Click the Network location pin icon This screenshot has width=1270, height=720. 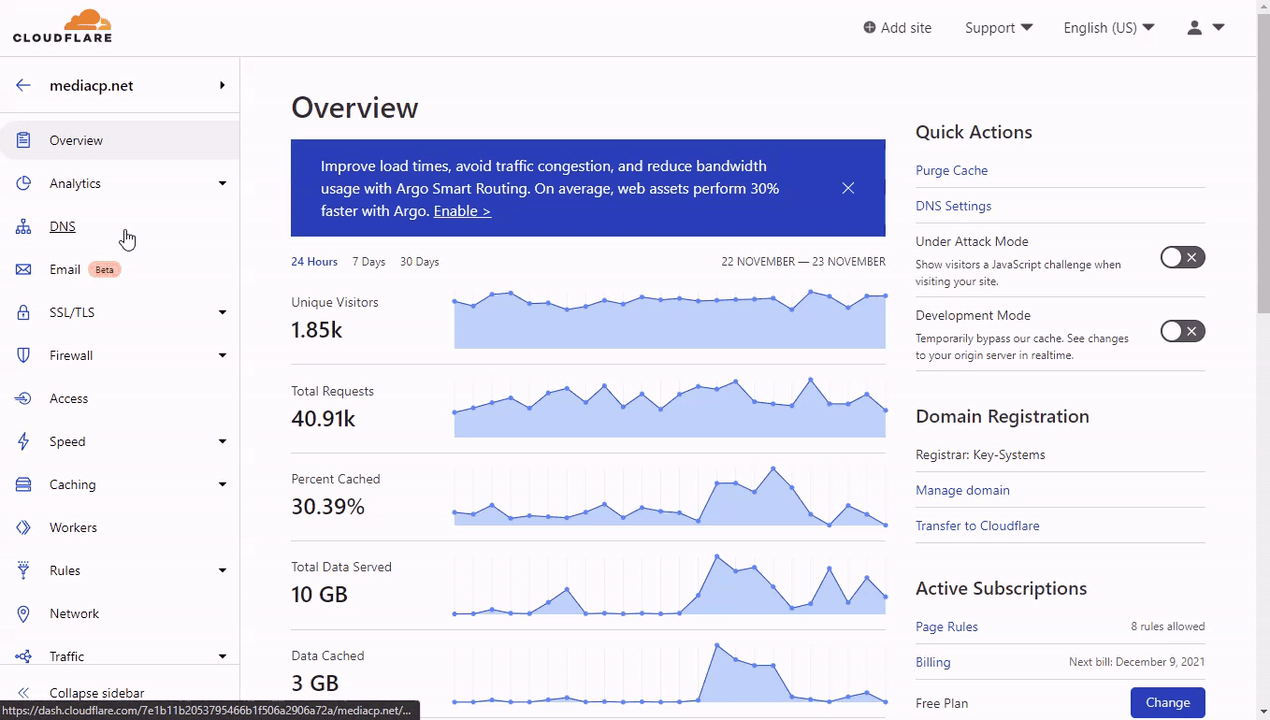coord(23,614)
